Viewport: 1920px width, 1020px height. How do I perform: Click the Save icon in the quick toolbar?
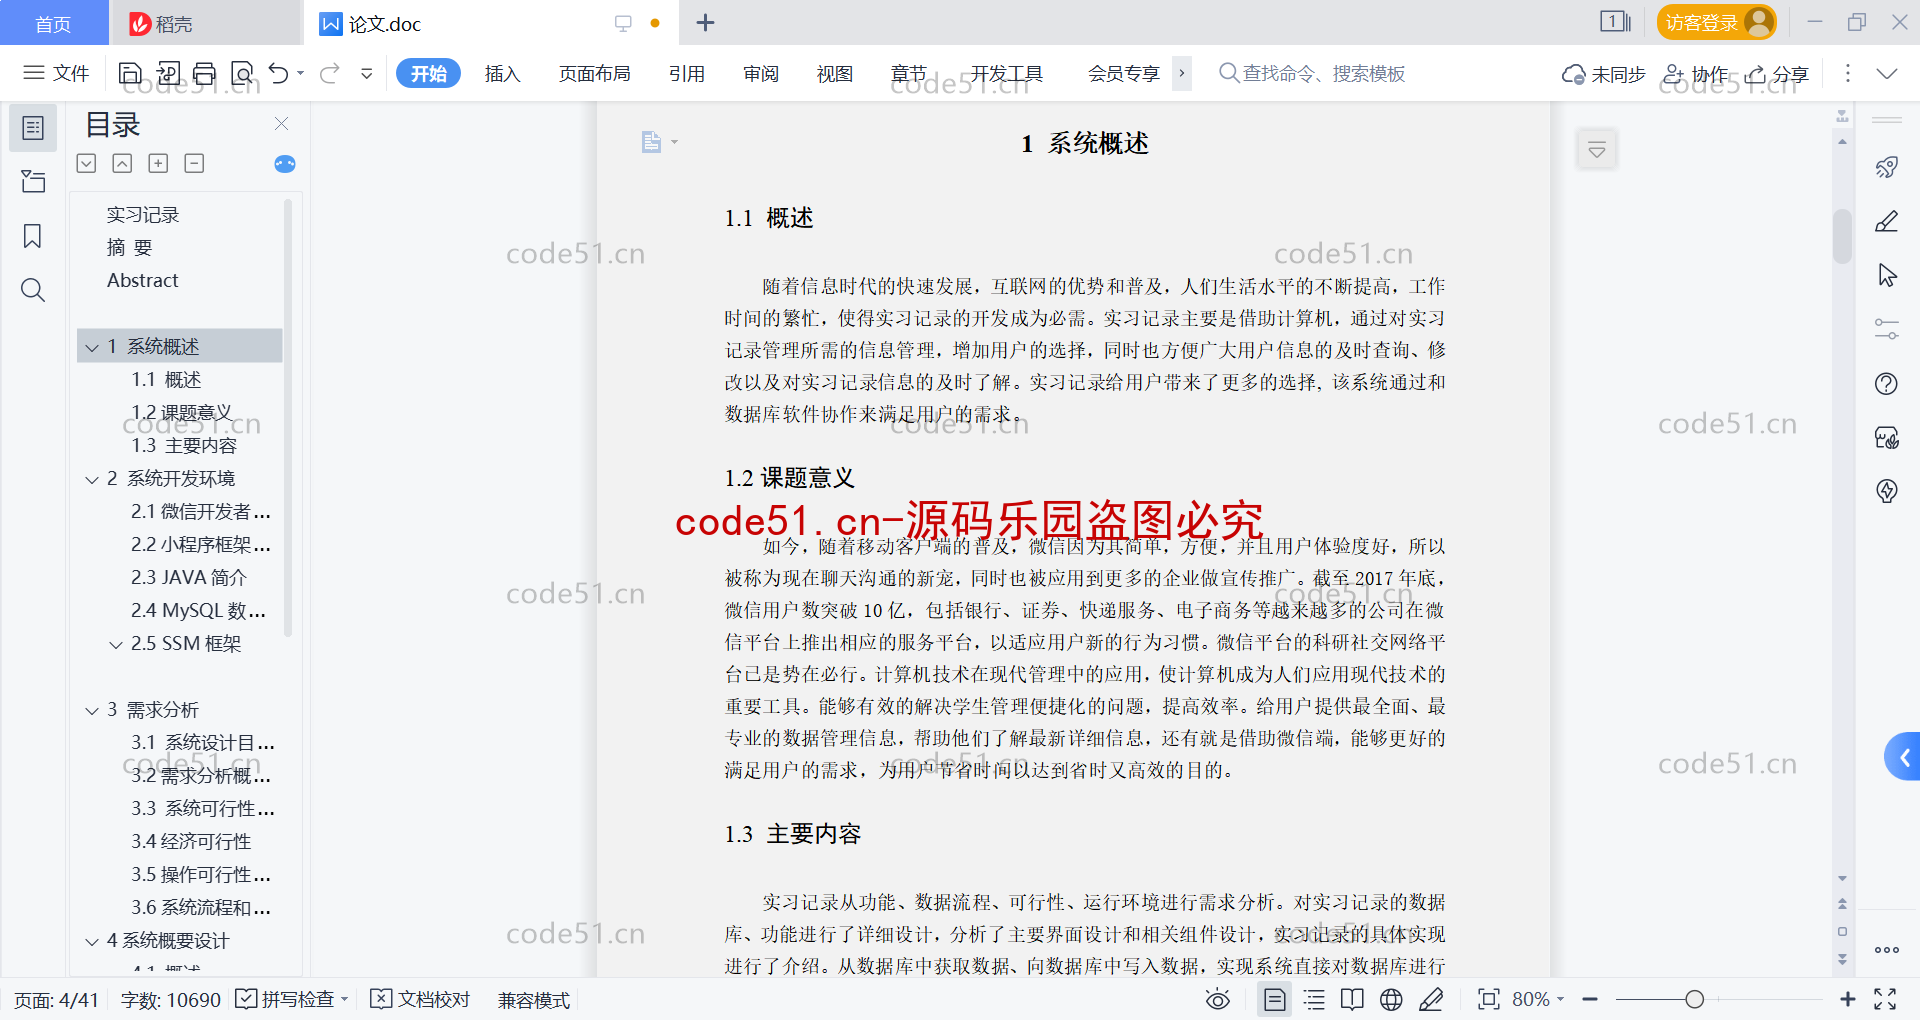click(130, 73)
